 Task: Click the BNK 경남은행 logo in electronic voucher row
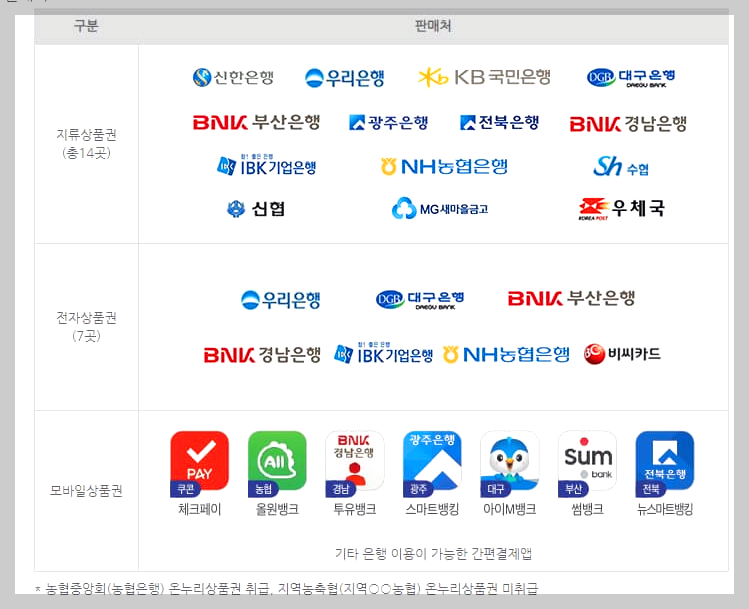click(262, 355)
